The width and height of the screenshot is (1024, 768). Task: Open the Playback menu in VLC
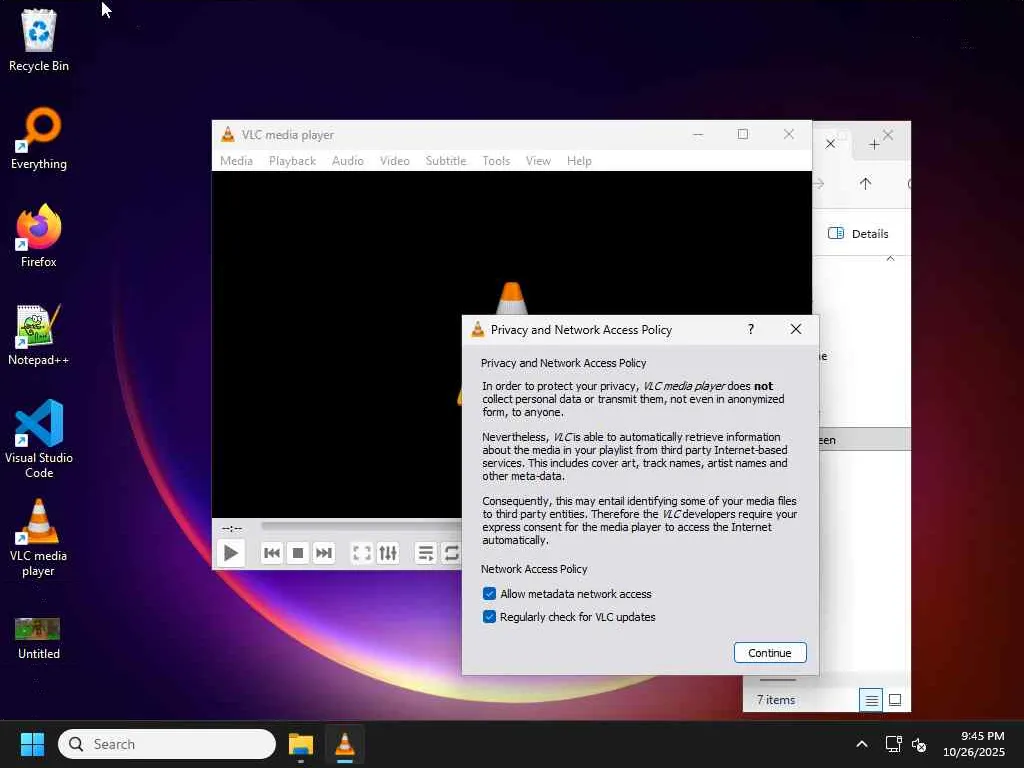[x=293, y=161]
